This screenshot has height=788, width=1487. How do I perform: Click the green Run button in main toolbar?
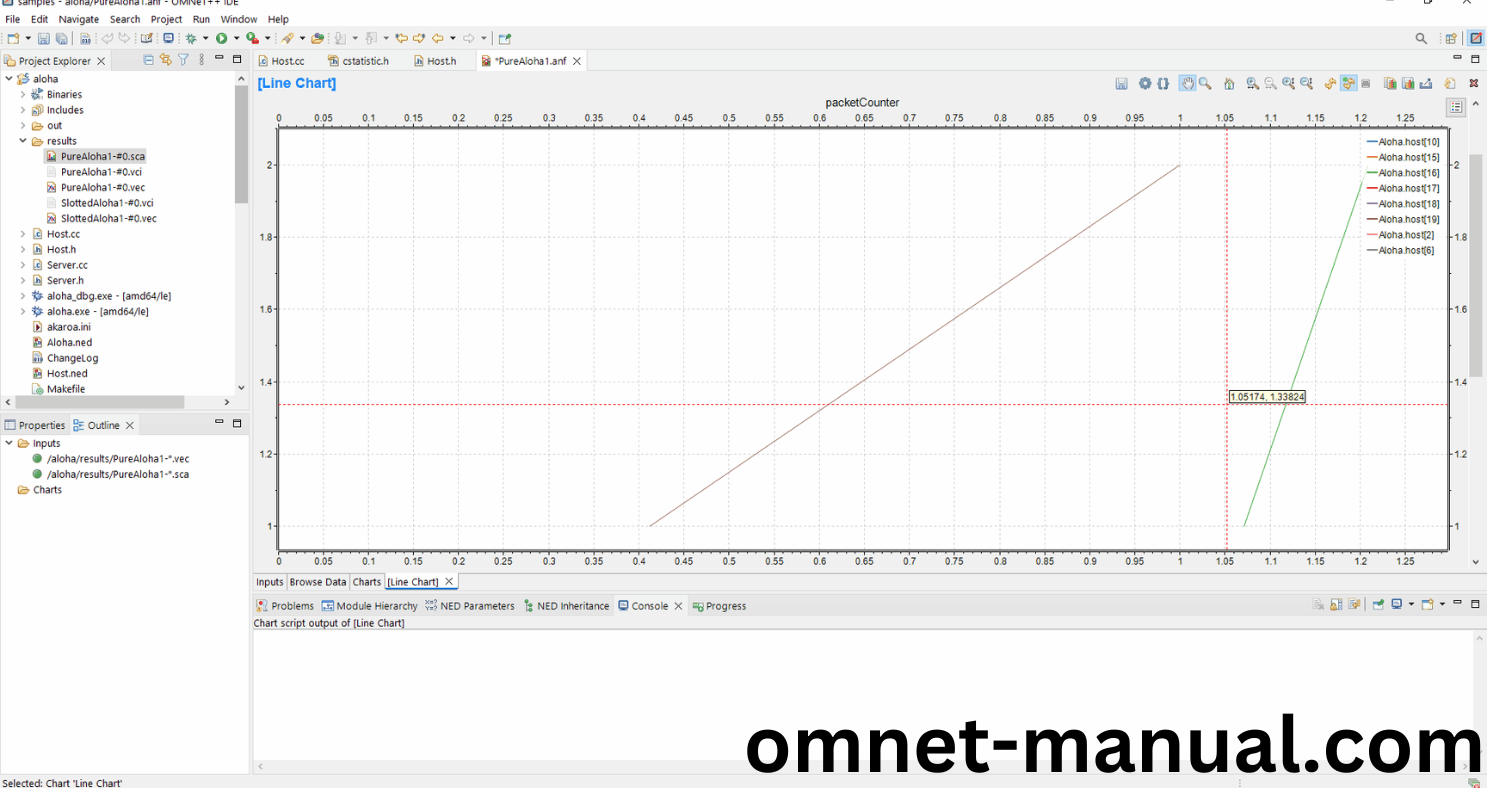(222, 38)
